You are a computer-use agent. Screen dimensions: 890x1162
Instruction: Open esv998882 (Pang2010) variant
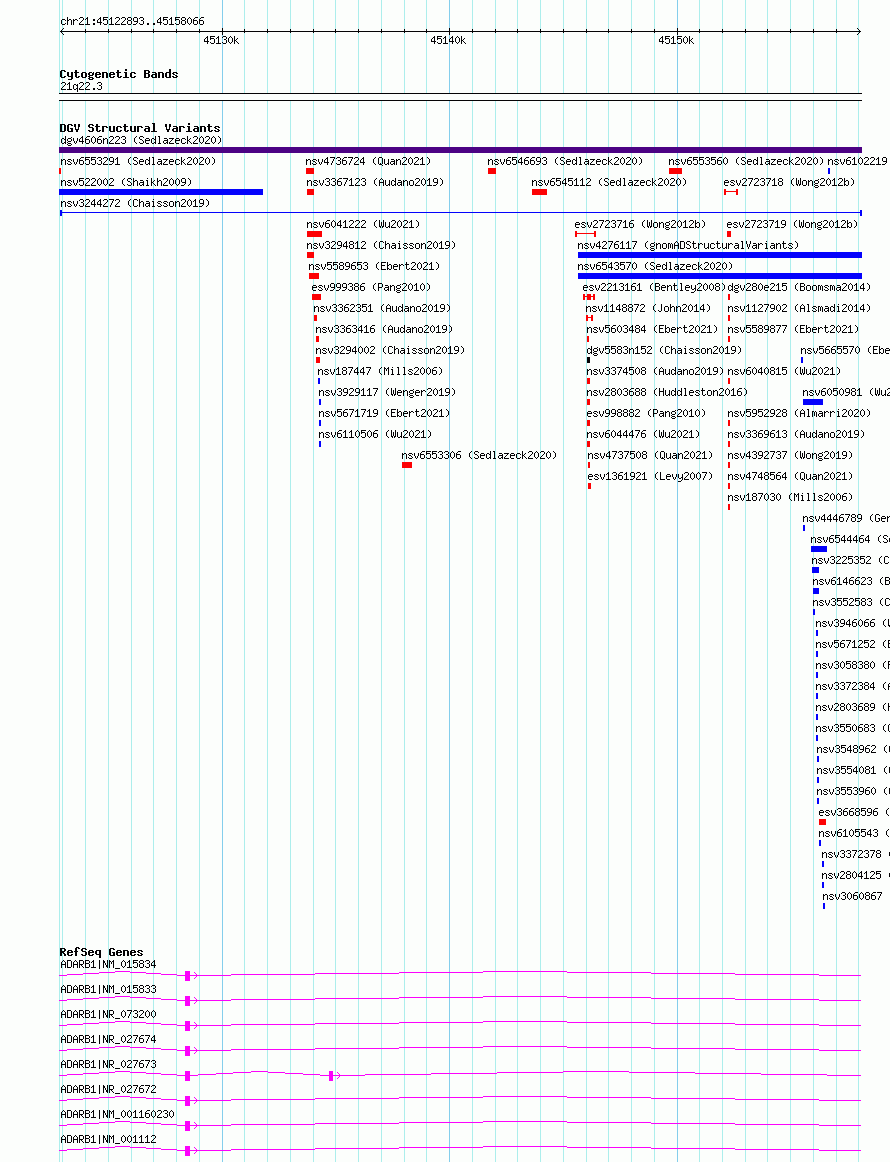(646, 414)
